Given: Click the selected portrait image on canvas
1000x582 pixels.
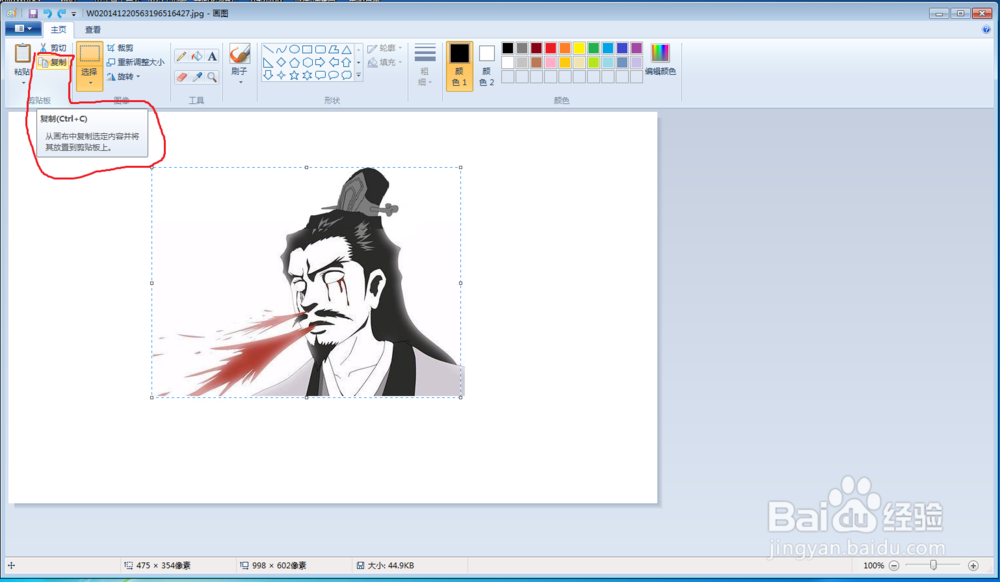Looking at the screenshot, I should tap(306, 282).
